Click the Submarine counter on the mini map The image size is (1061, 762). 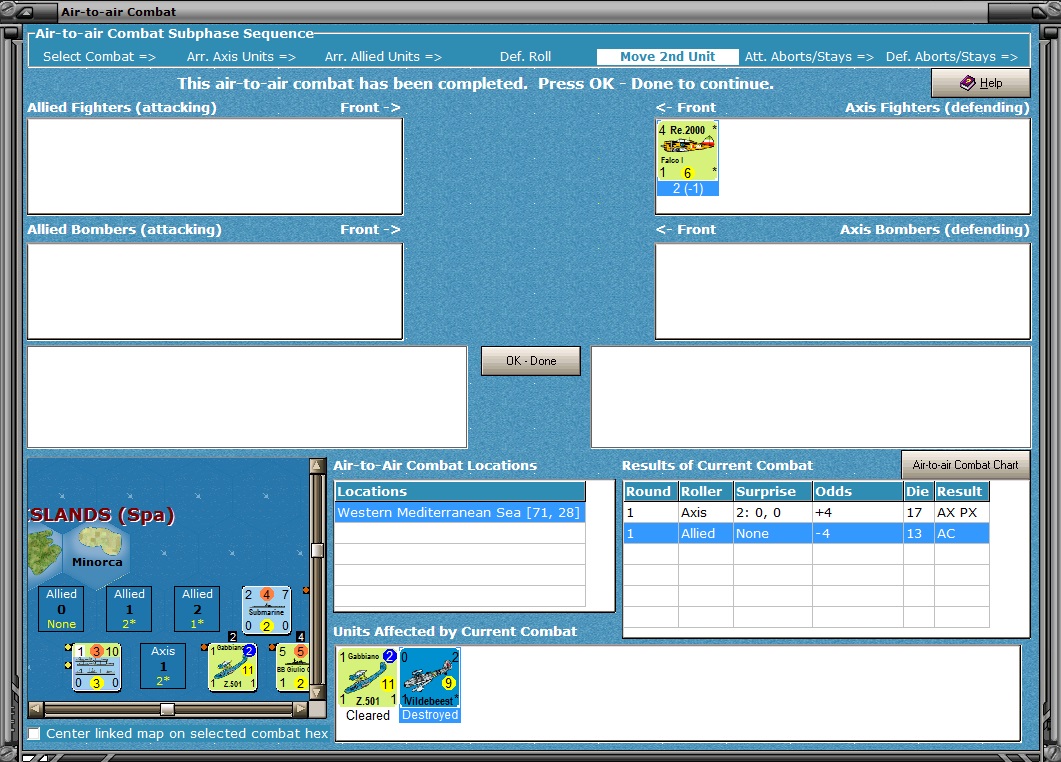[267, 610]
